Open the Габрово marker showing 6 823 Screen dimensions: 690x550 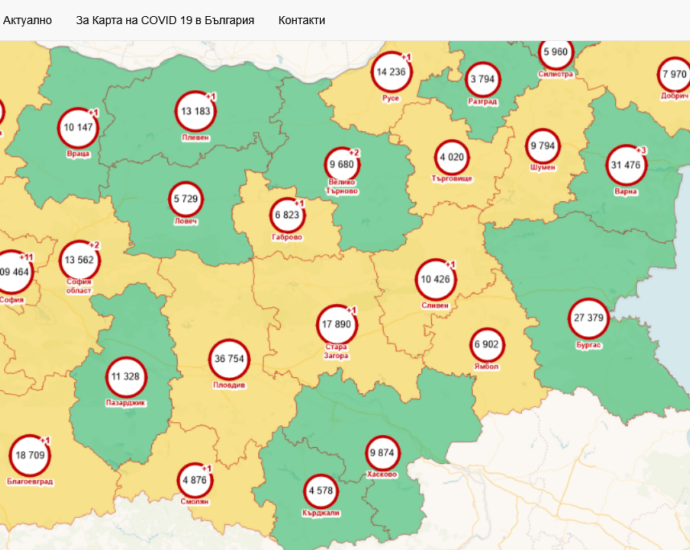[x=287, y=215]
